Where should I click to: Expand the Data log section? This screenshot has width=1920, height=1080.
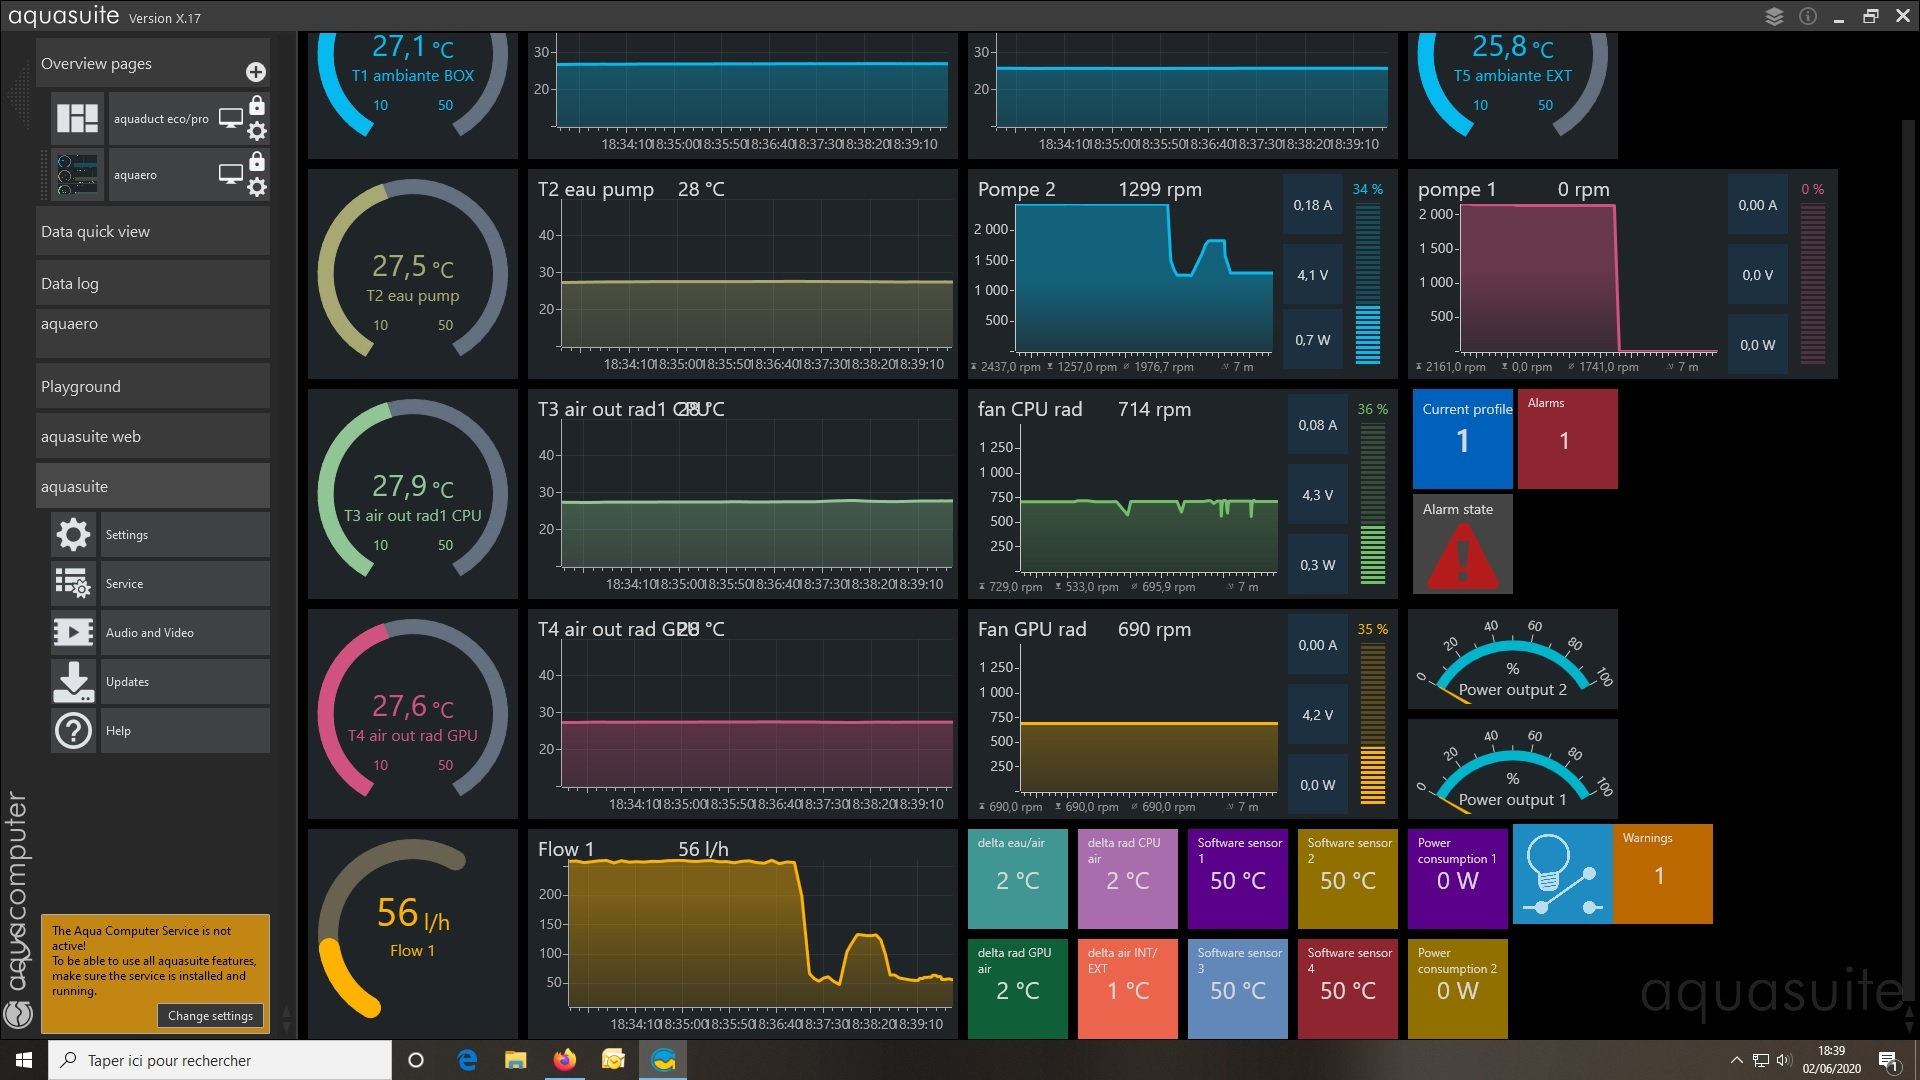tap(152, 283)
